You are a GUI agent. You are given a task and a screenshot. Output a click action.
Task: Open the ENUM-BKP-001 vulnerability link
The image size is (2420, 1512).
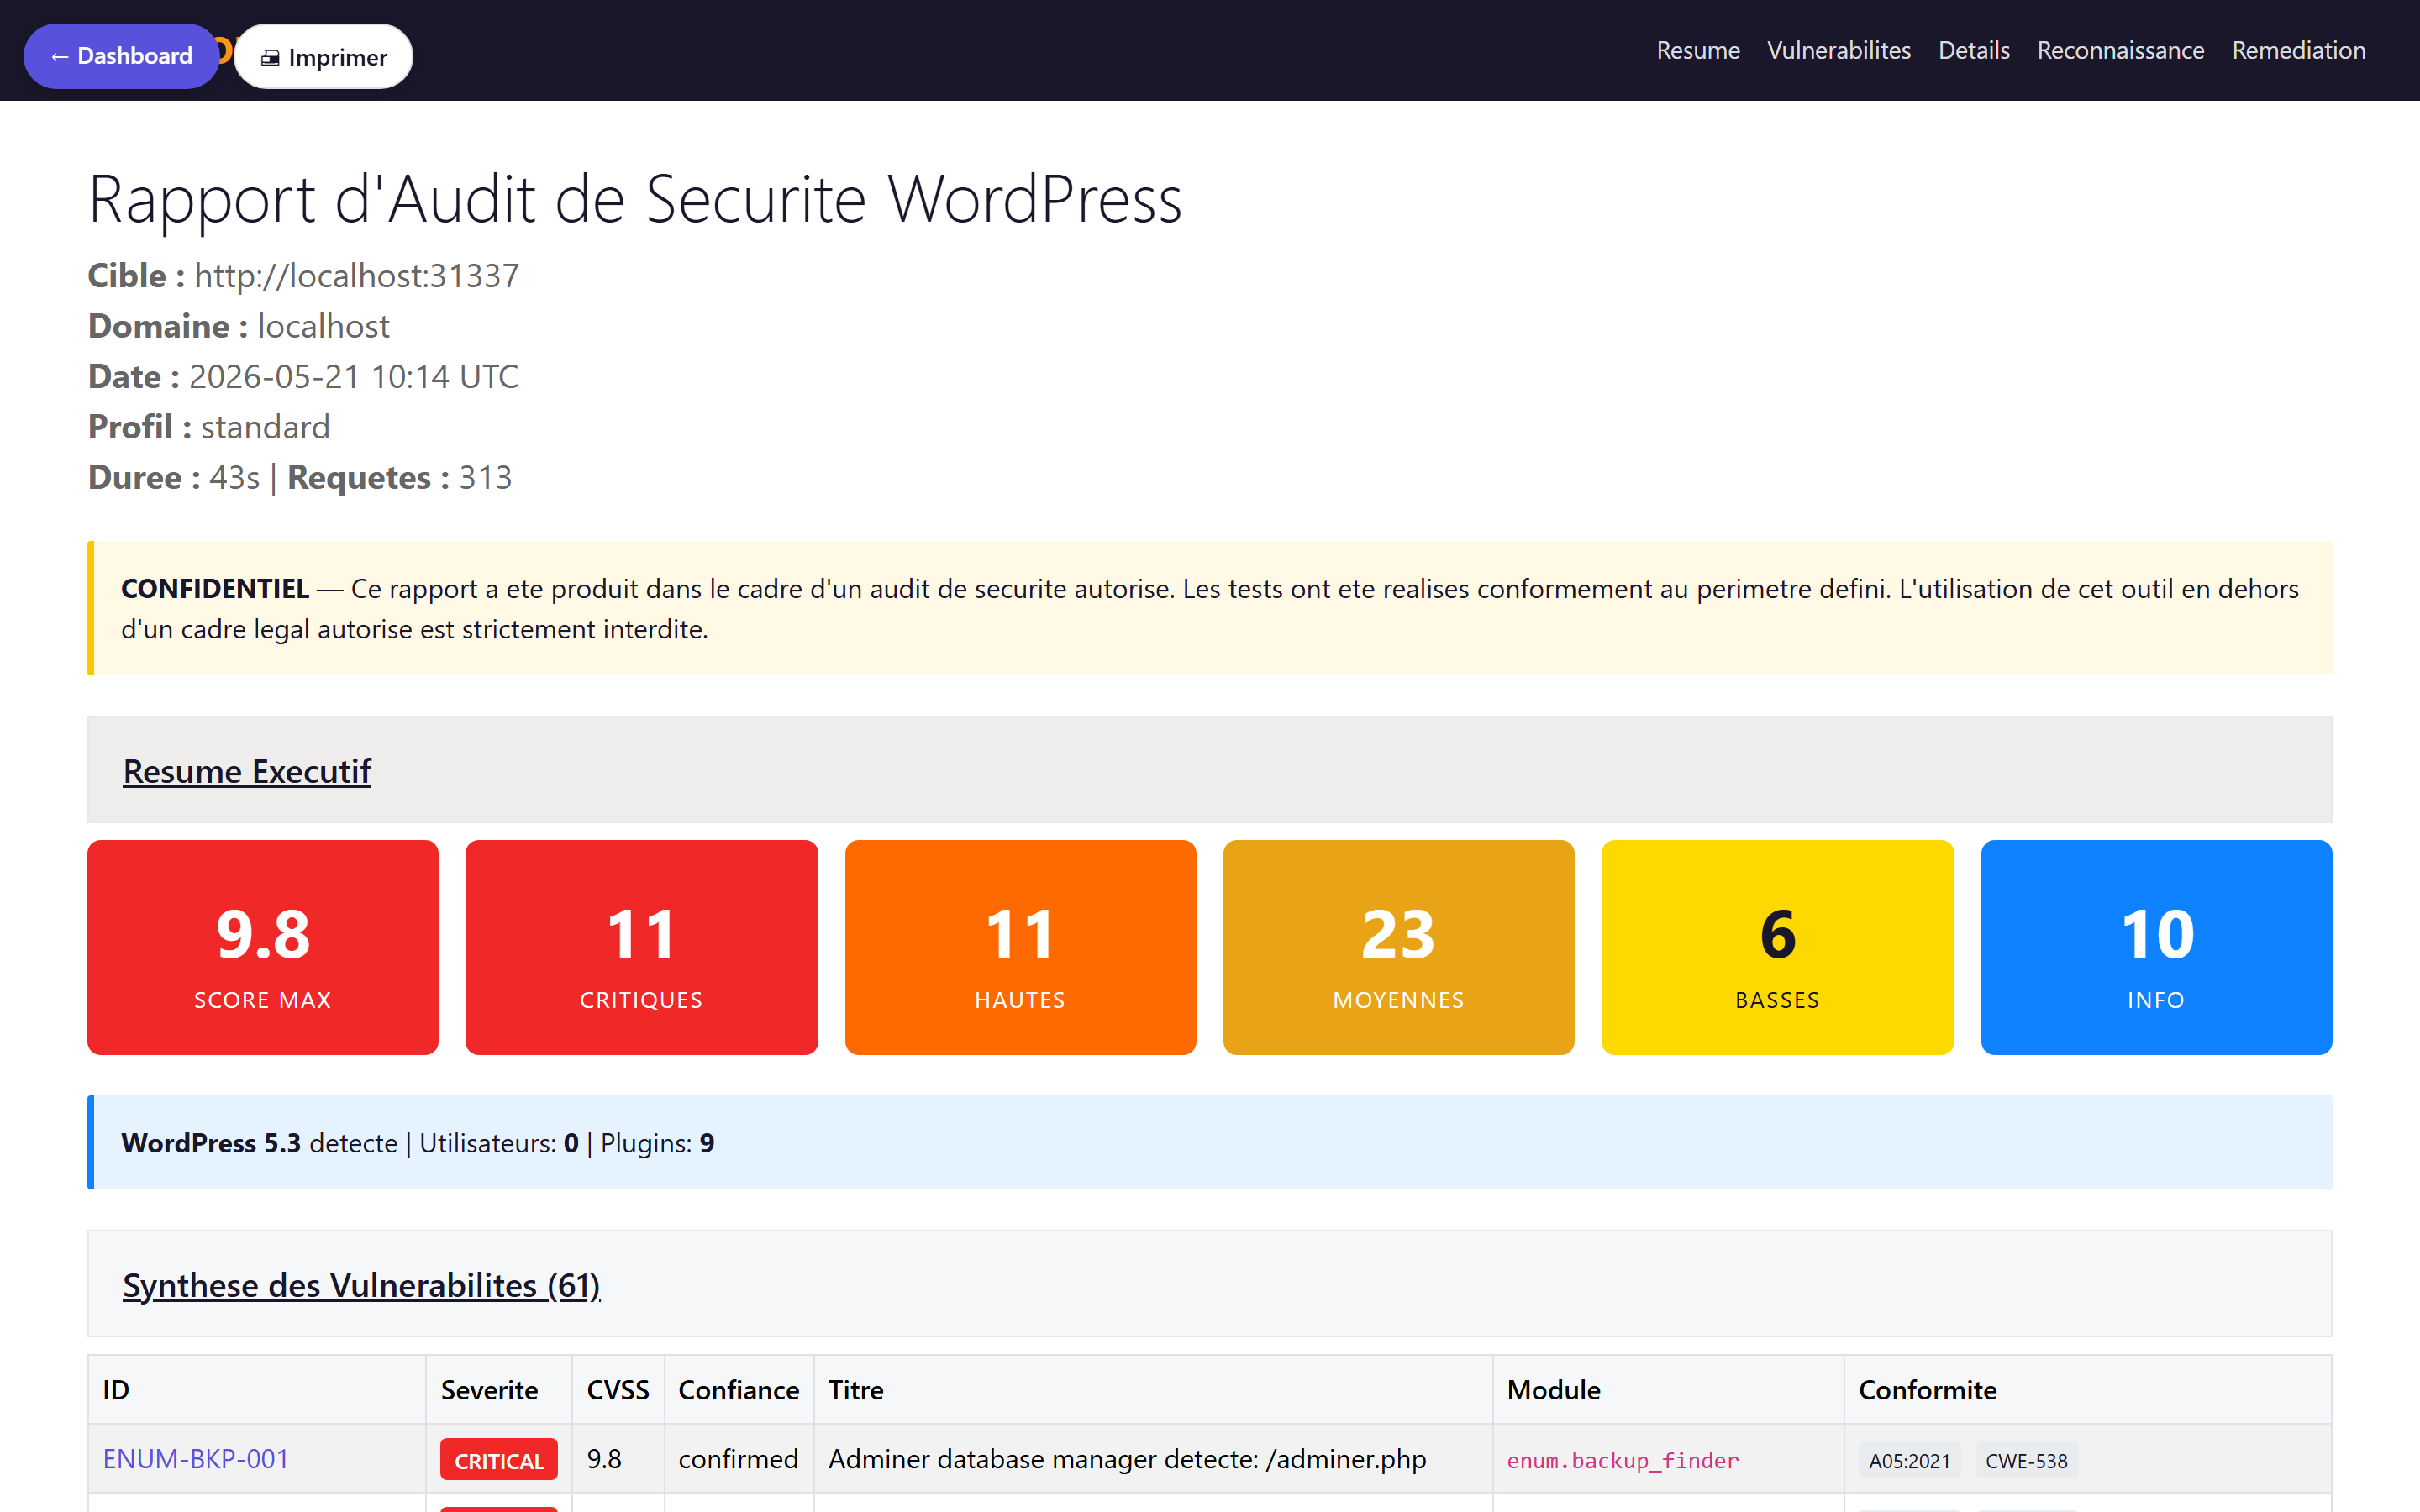coord(196,1459)
